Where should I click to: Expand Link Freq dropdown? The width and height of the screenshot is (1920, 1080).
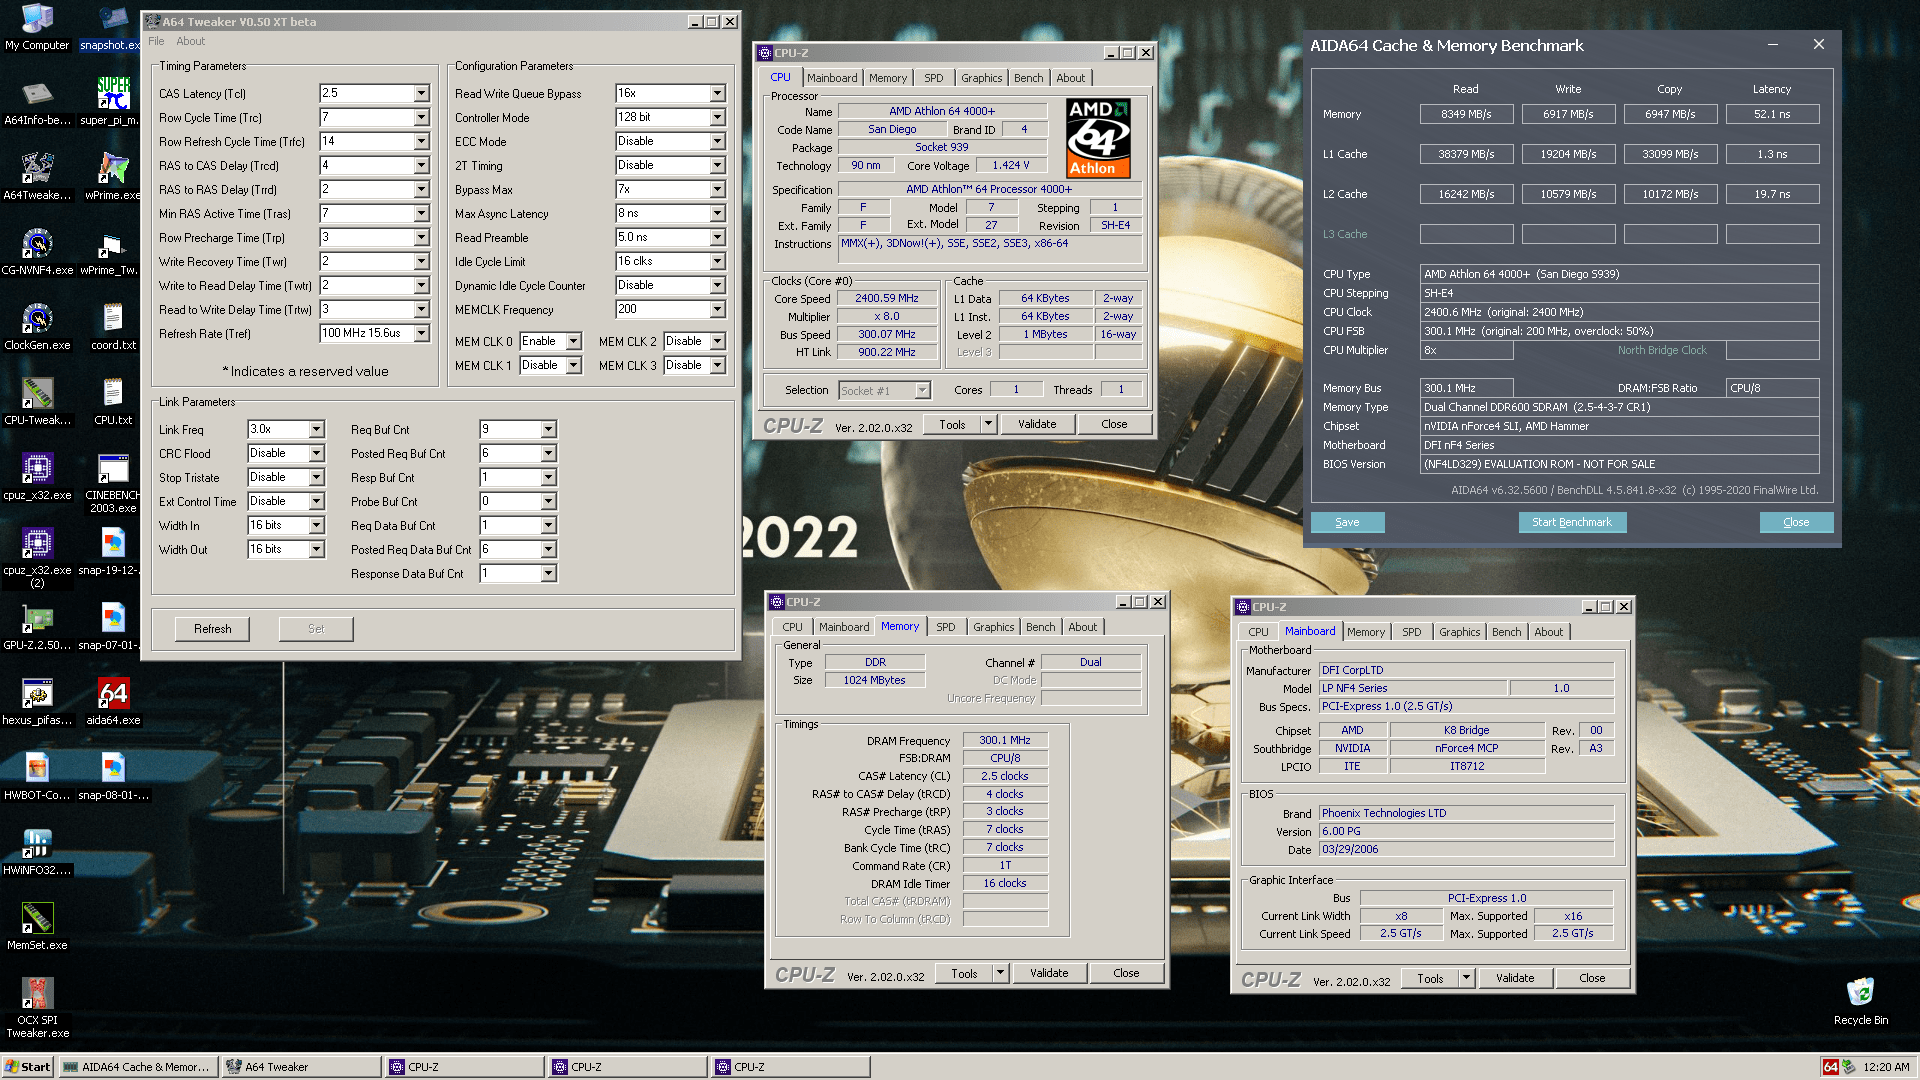click(316, 429)
